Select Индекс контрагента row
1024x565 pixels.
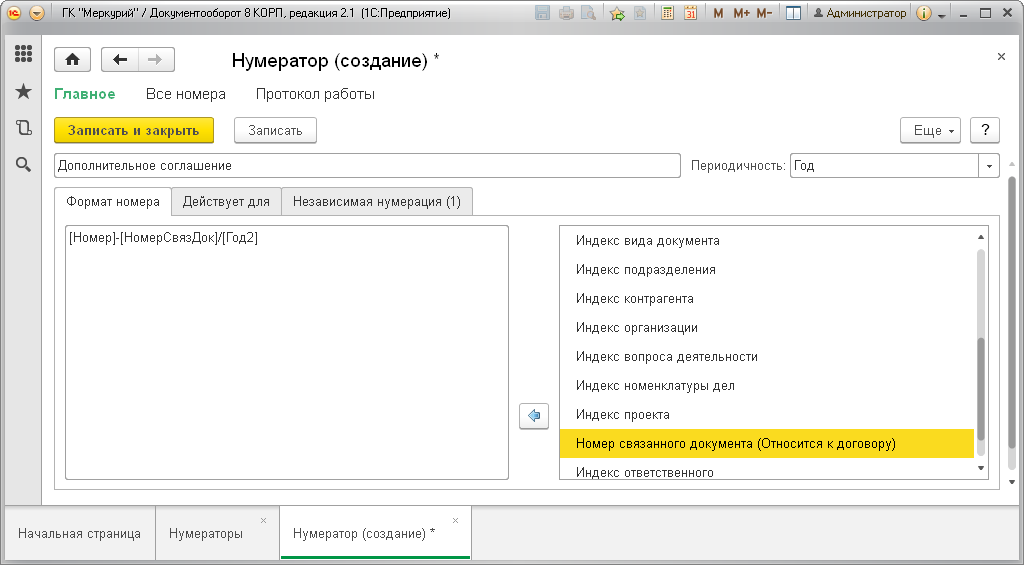[x=767, y=299]
